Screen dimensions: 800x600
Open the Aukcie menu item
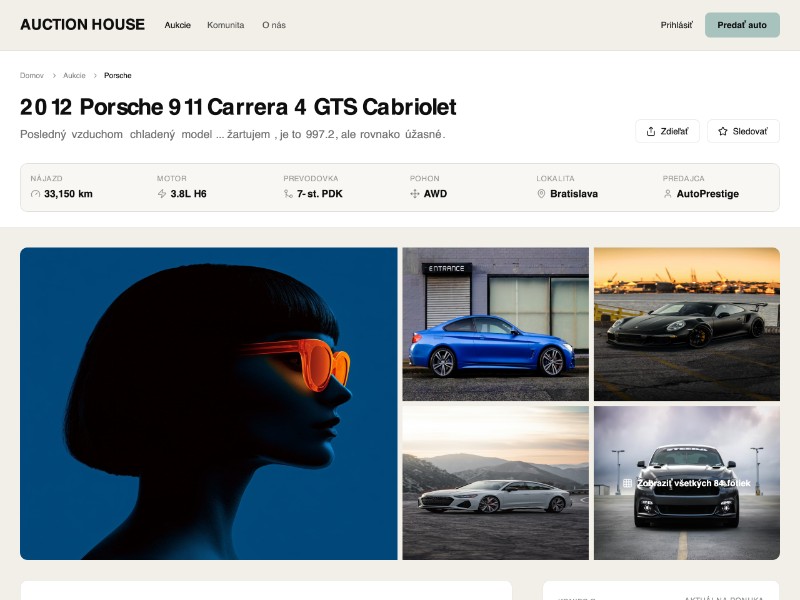click(x=178, y=25)
